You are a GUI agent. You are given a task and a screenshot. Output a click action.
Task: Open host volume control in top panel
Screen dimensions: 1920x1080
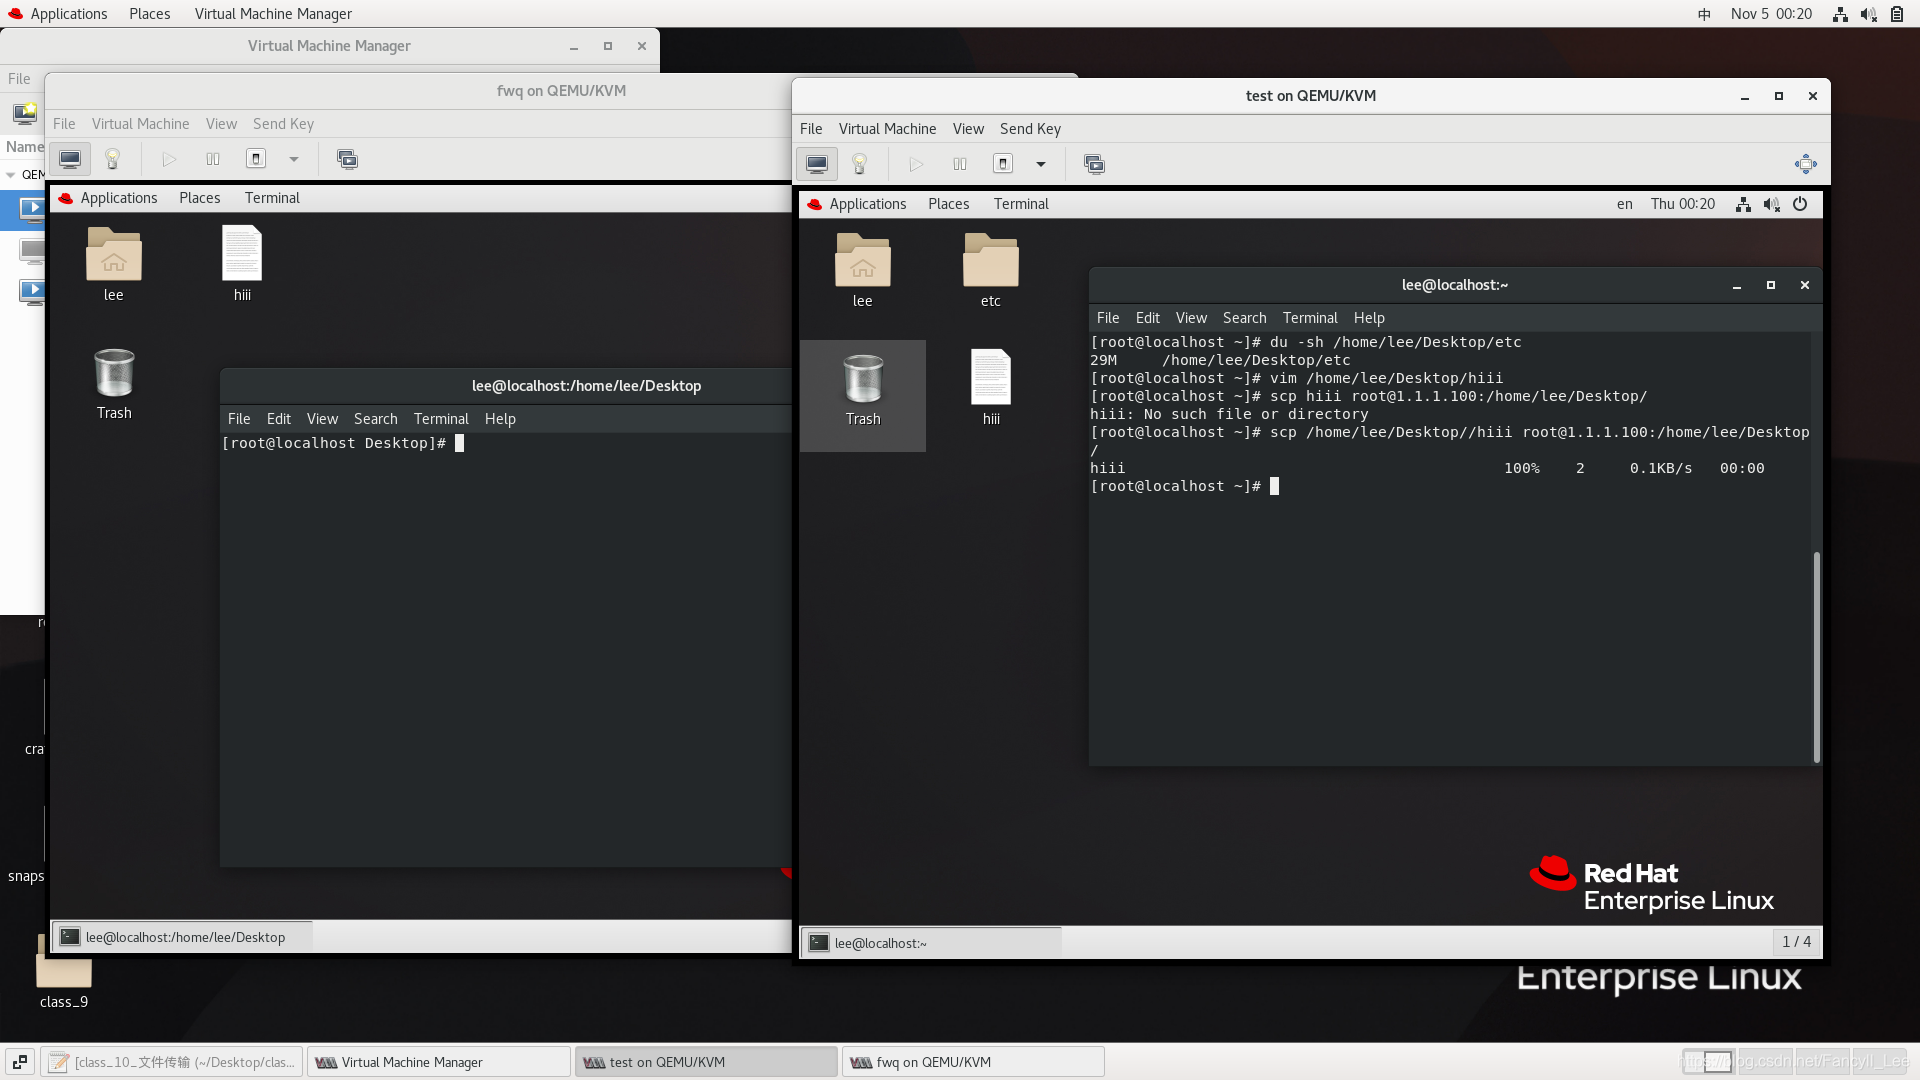click(x=1868, y=14)
